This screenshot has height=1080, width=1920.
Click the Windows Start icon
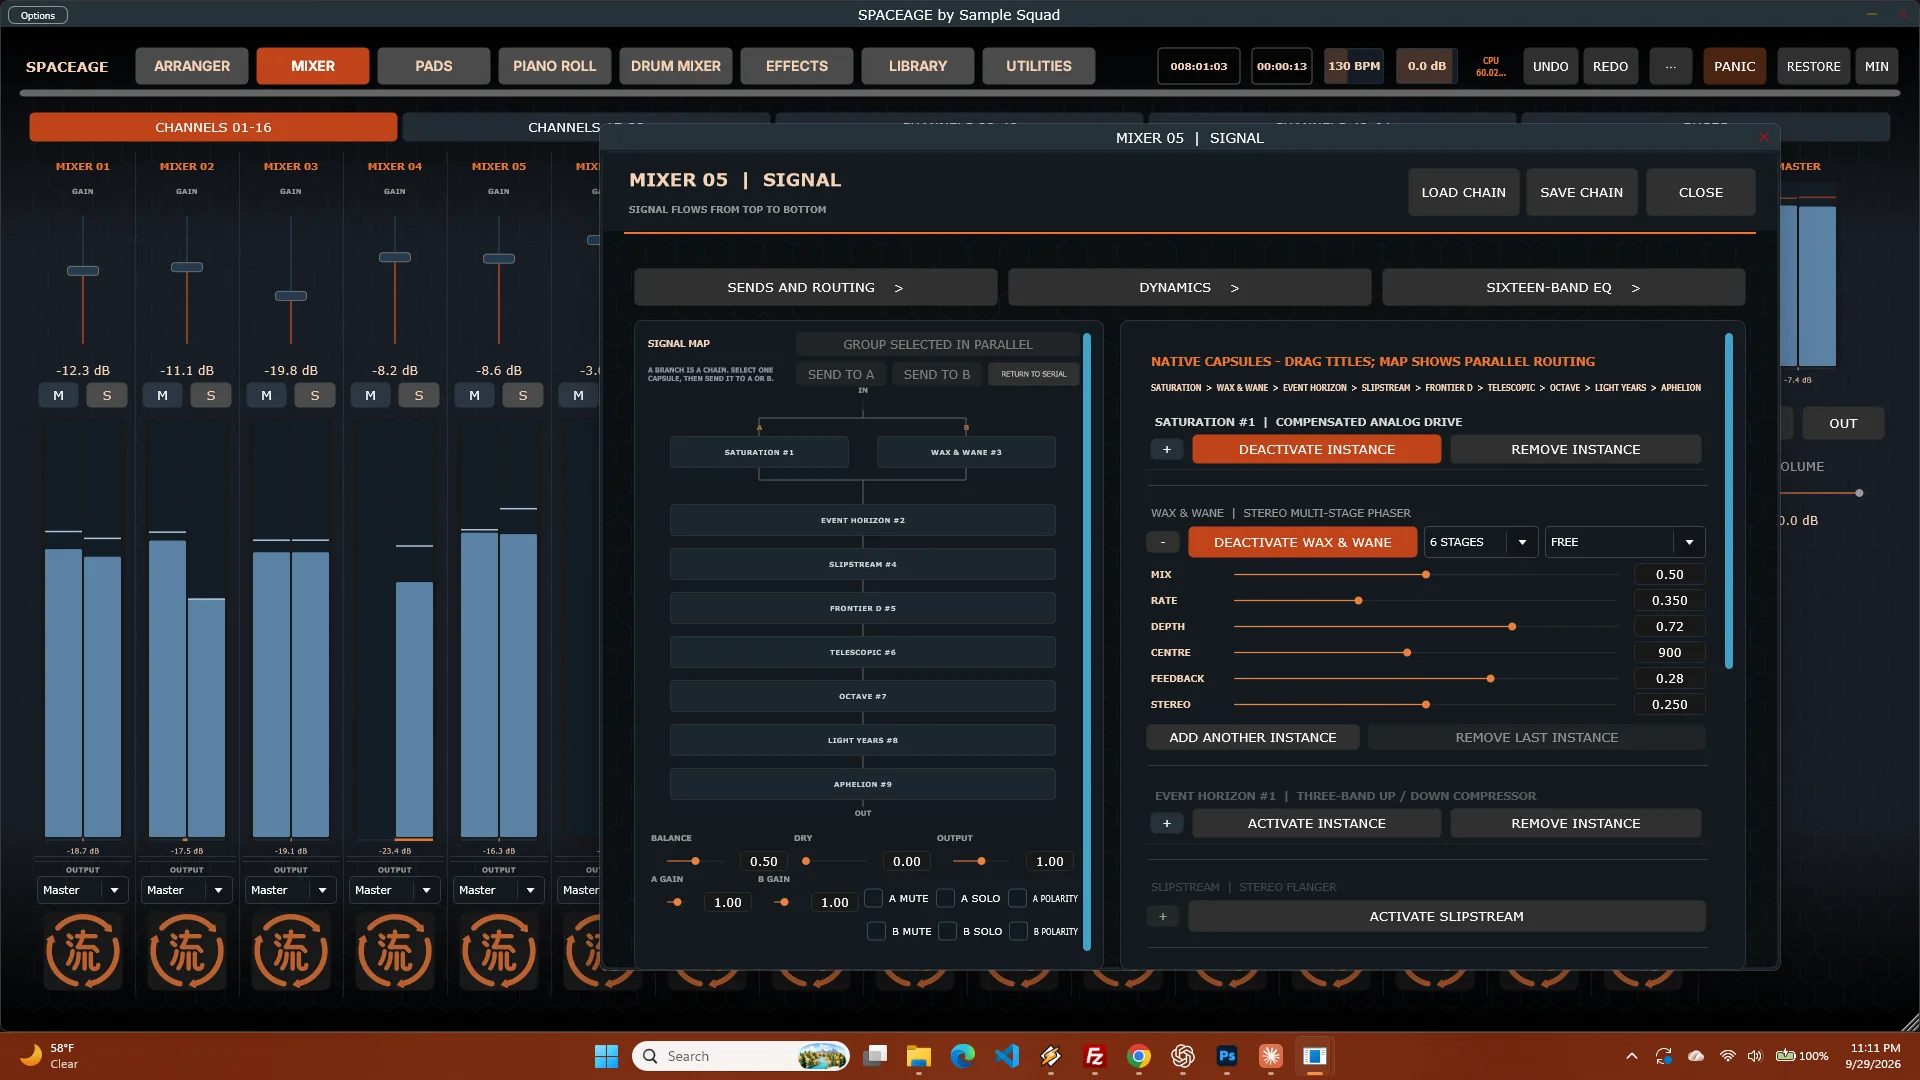point(606,1056)
